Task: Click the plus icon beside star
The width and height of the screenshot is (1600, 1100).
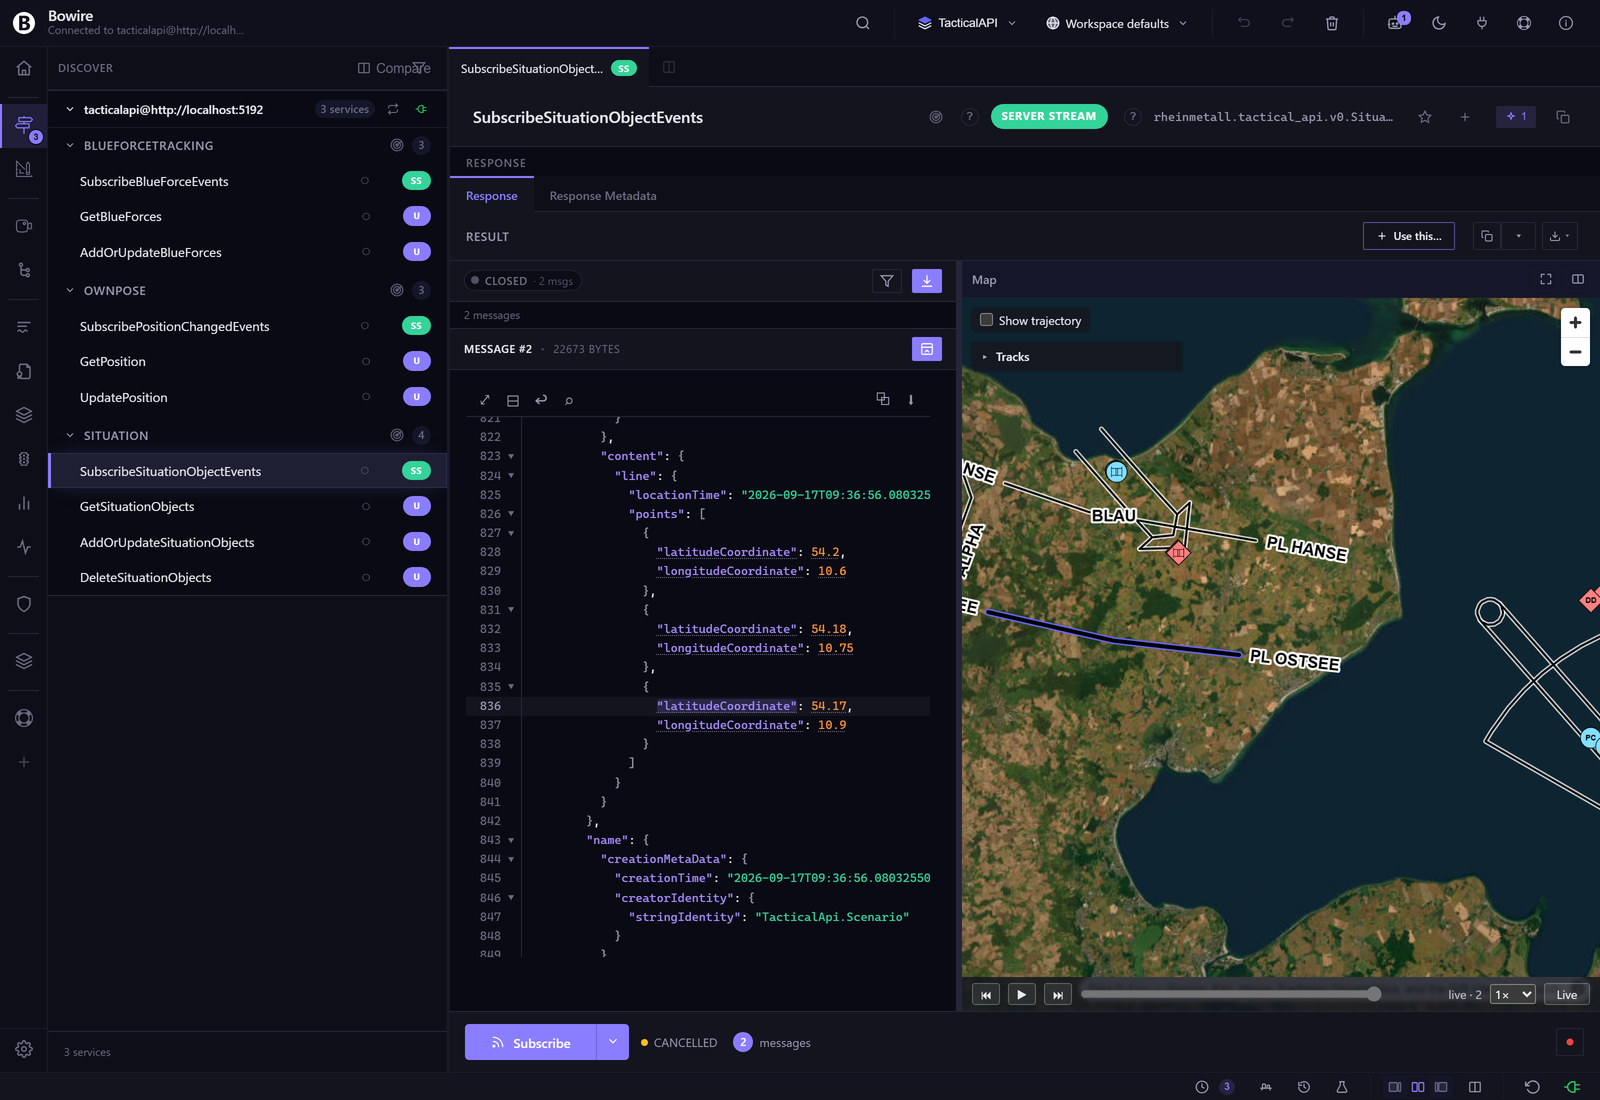Action: [x=1465, y=117]
